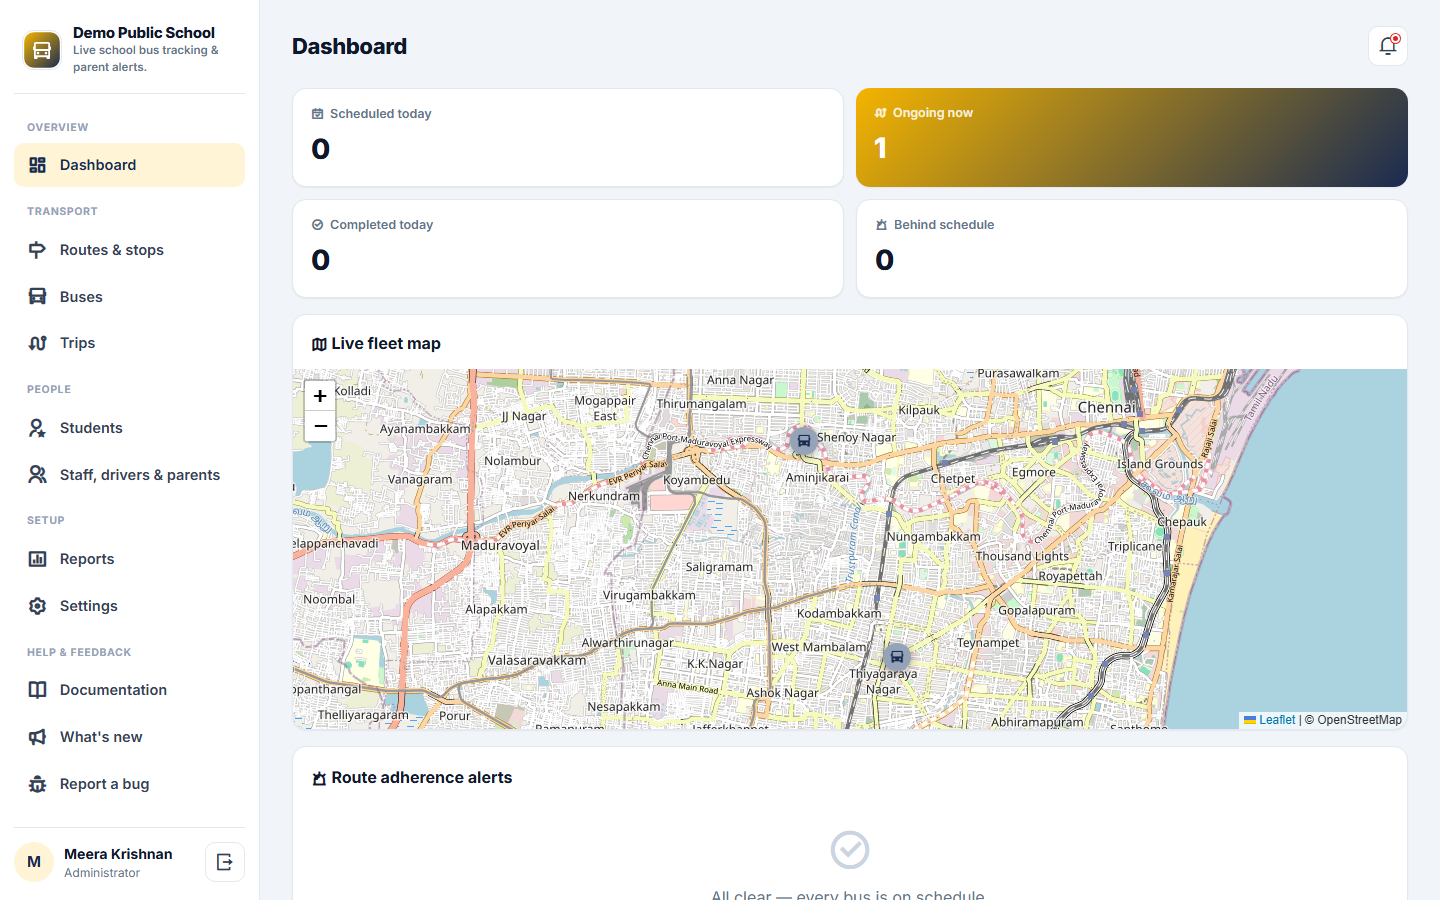The width and height of the screenshot is (1440, 900).
Task: Click the Route adherence alerts heading icon
Action: tap(319, 778)
